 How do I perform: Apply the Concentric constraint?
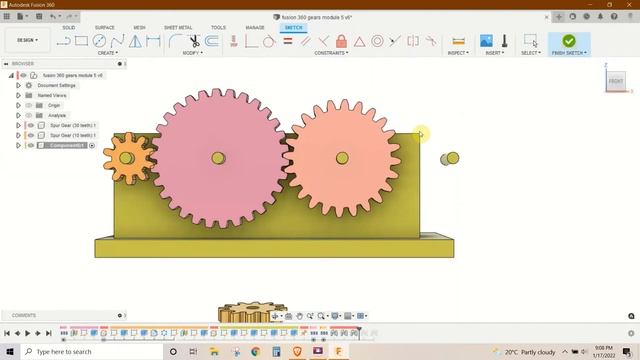377,41
